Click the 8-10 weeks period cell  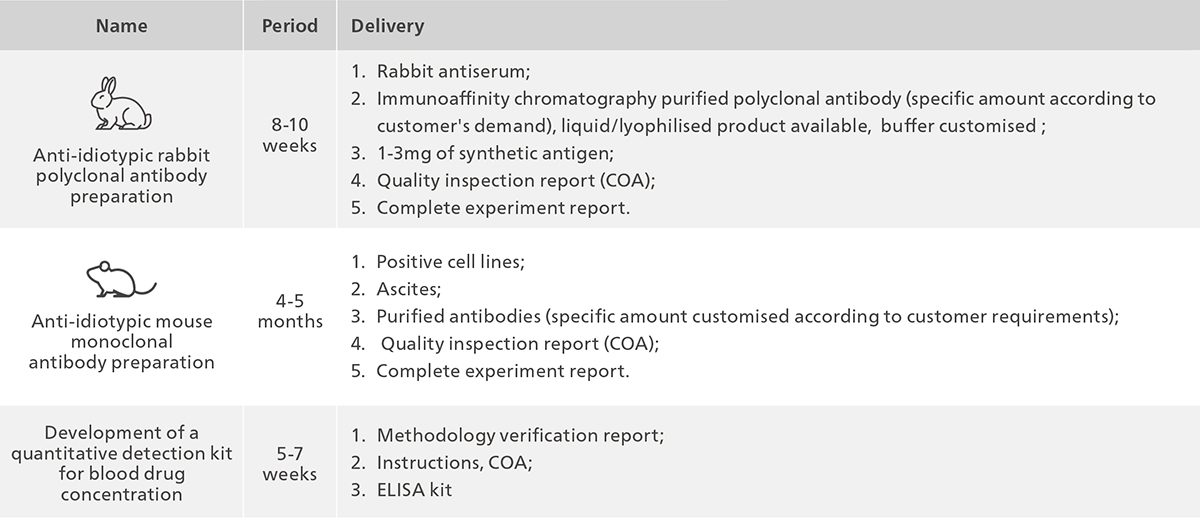pyautogui.click(x=290, y=136)
